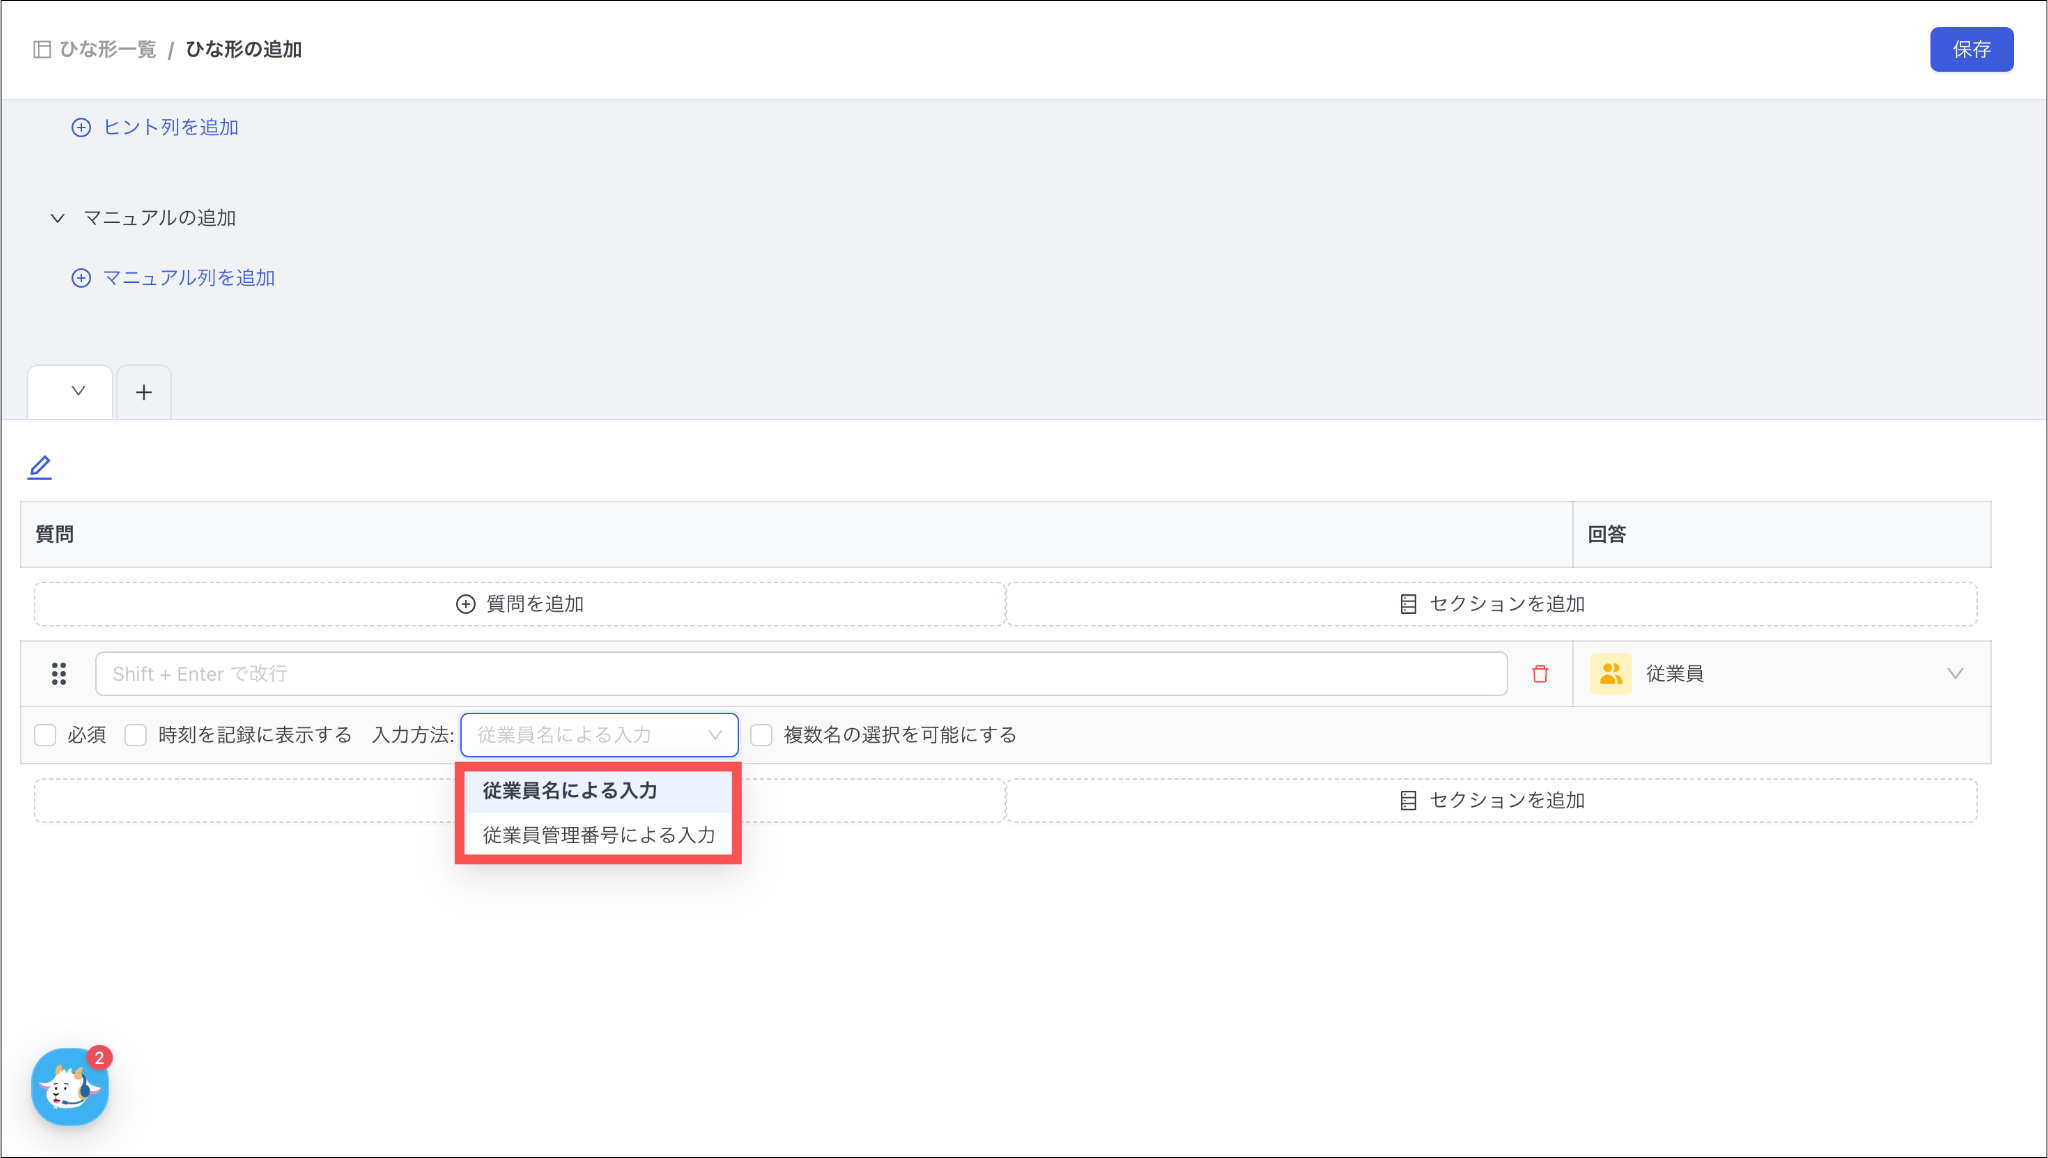Click the pencil edit icon
This screenshot has width=2048, height=1158.
click(x=40, y=467)
